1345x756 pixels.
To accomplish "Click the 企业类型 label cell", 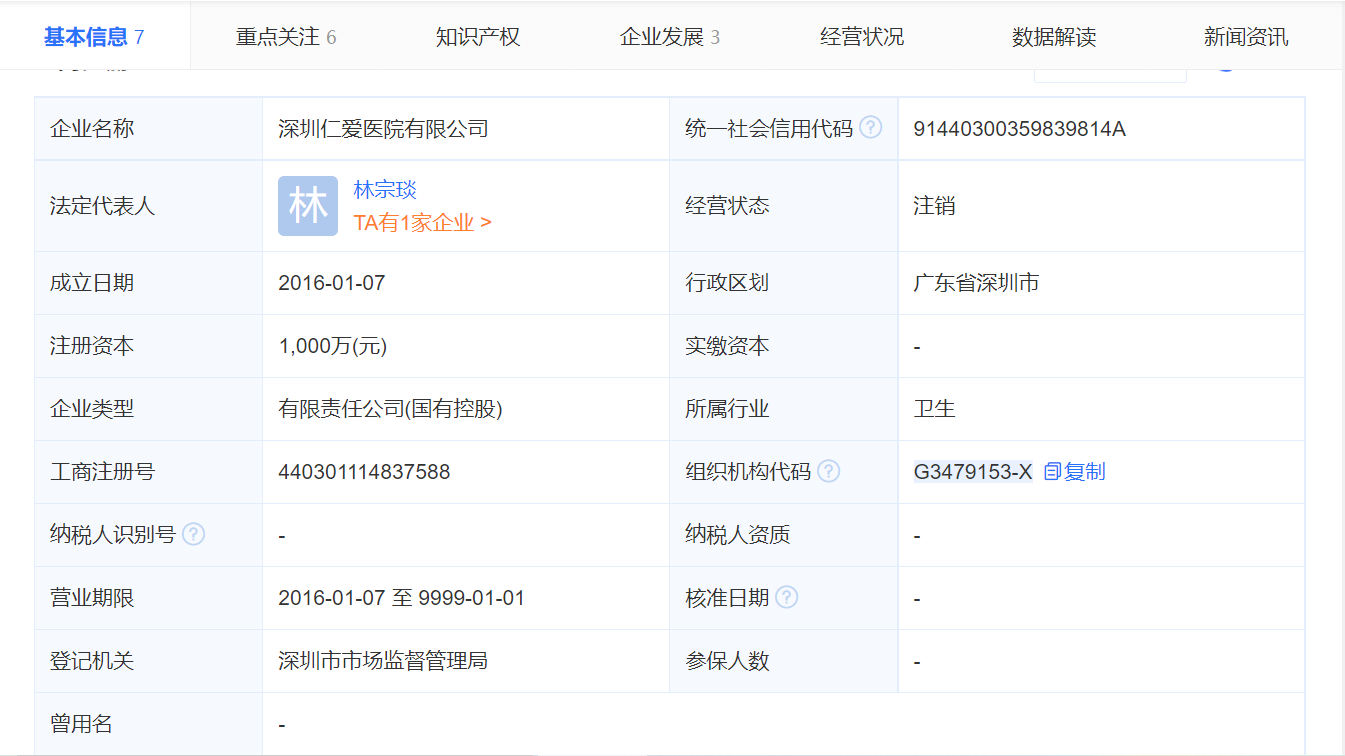I will point(149,408).
